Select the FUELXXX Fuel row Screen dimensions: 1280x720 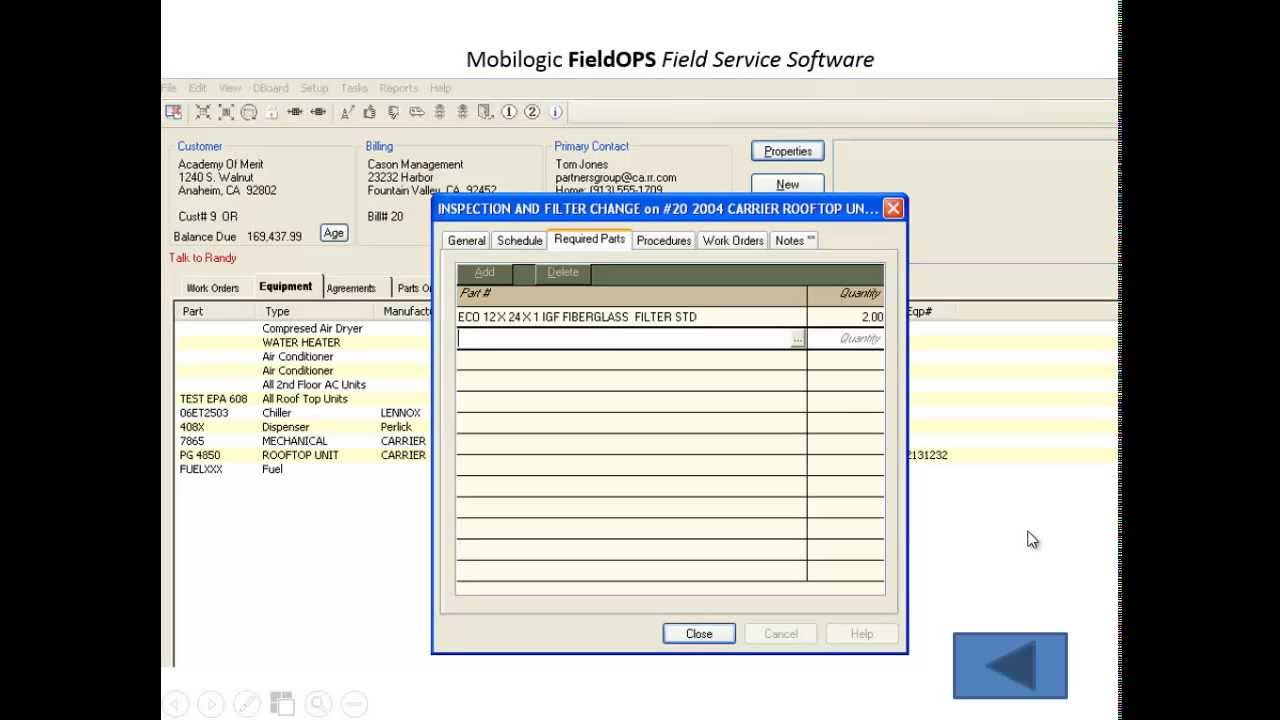[304, 468]
